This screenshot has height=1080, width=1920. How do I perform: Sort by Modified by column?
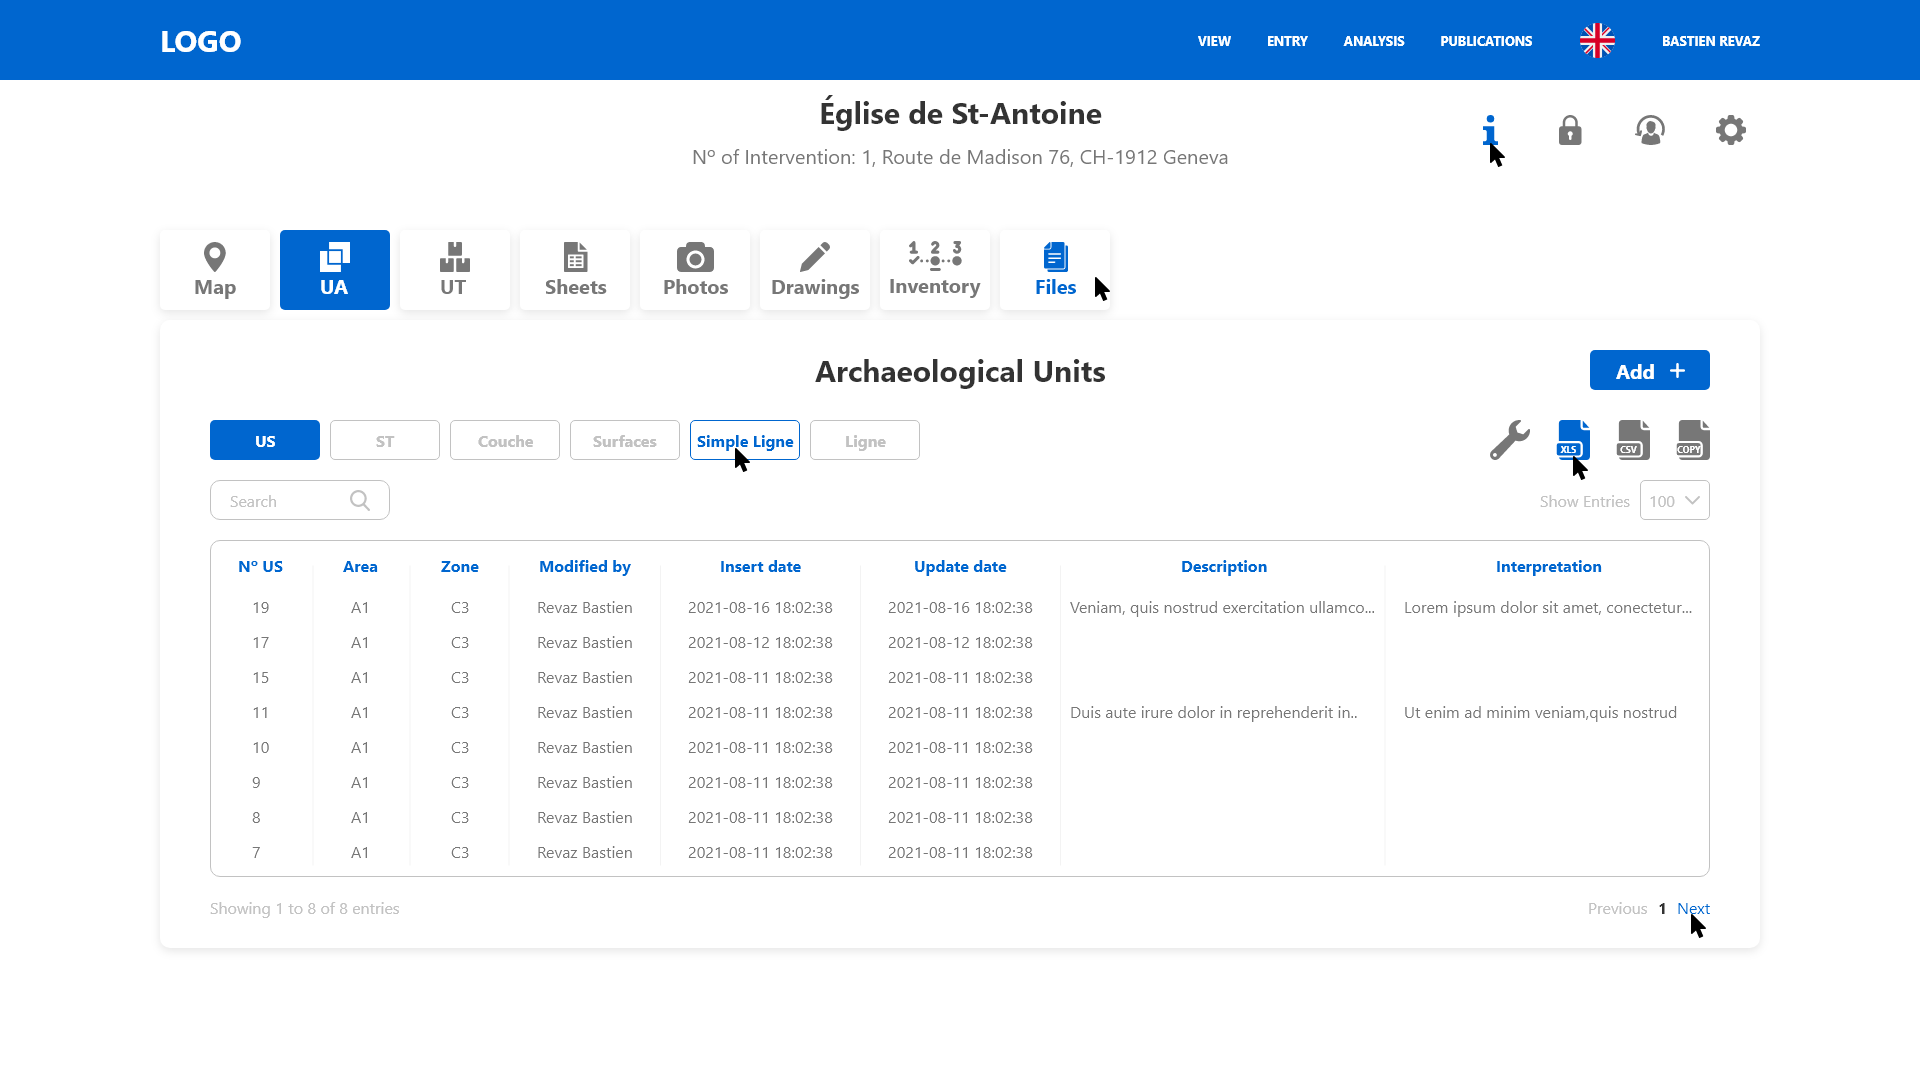pyautogui.click(x=585, y=566)
